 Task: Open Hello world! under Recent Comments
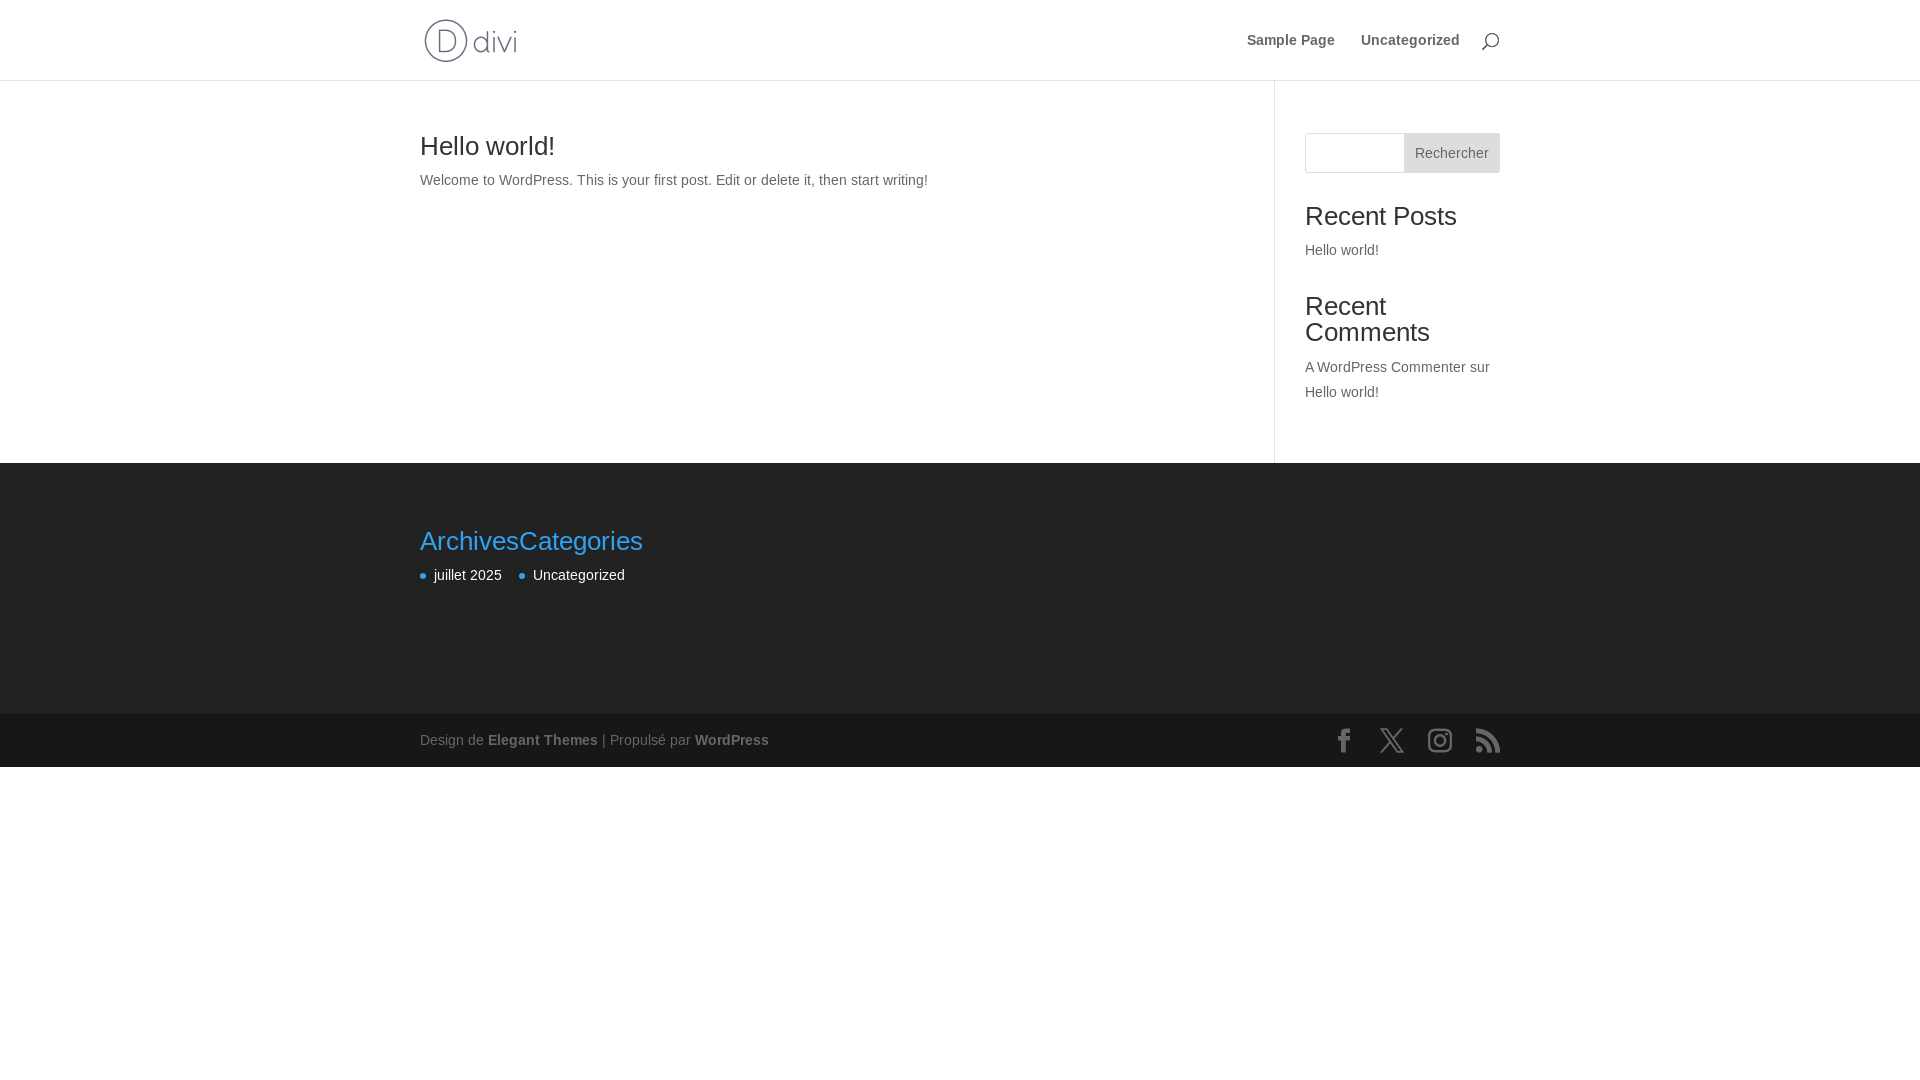coord(1341,392)
